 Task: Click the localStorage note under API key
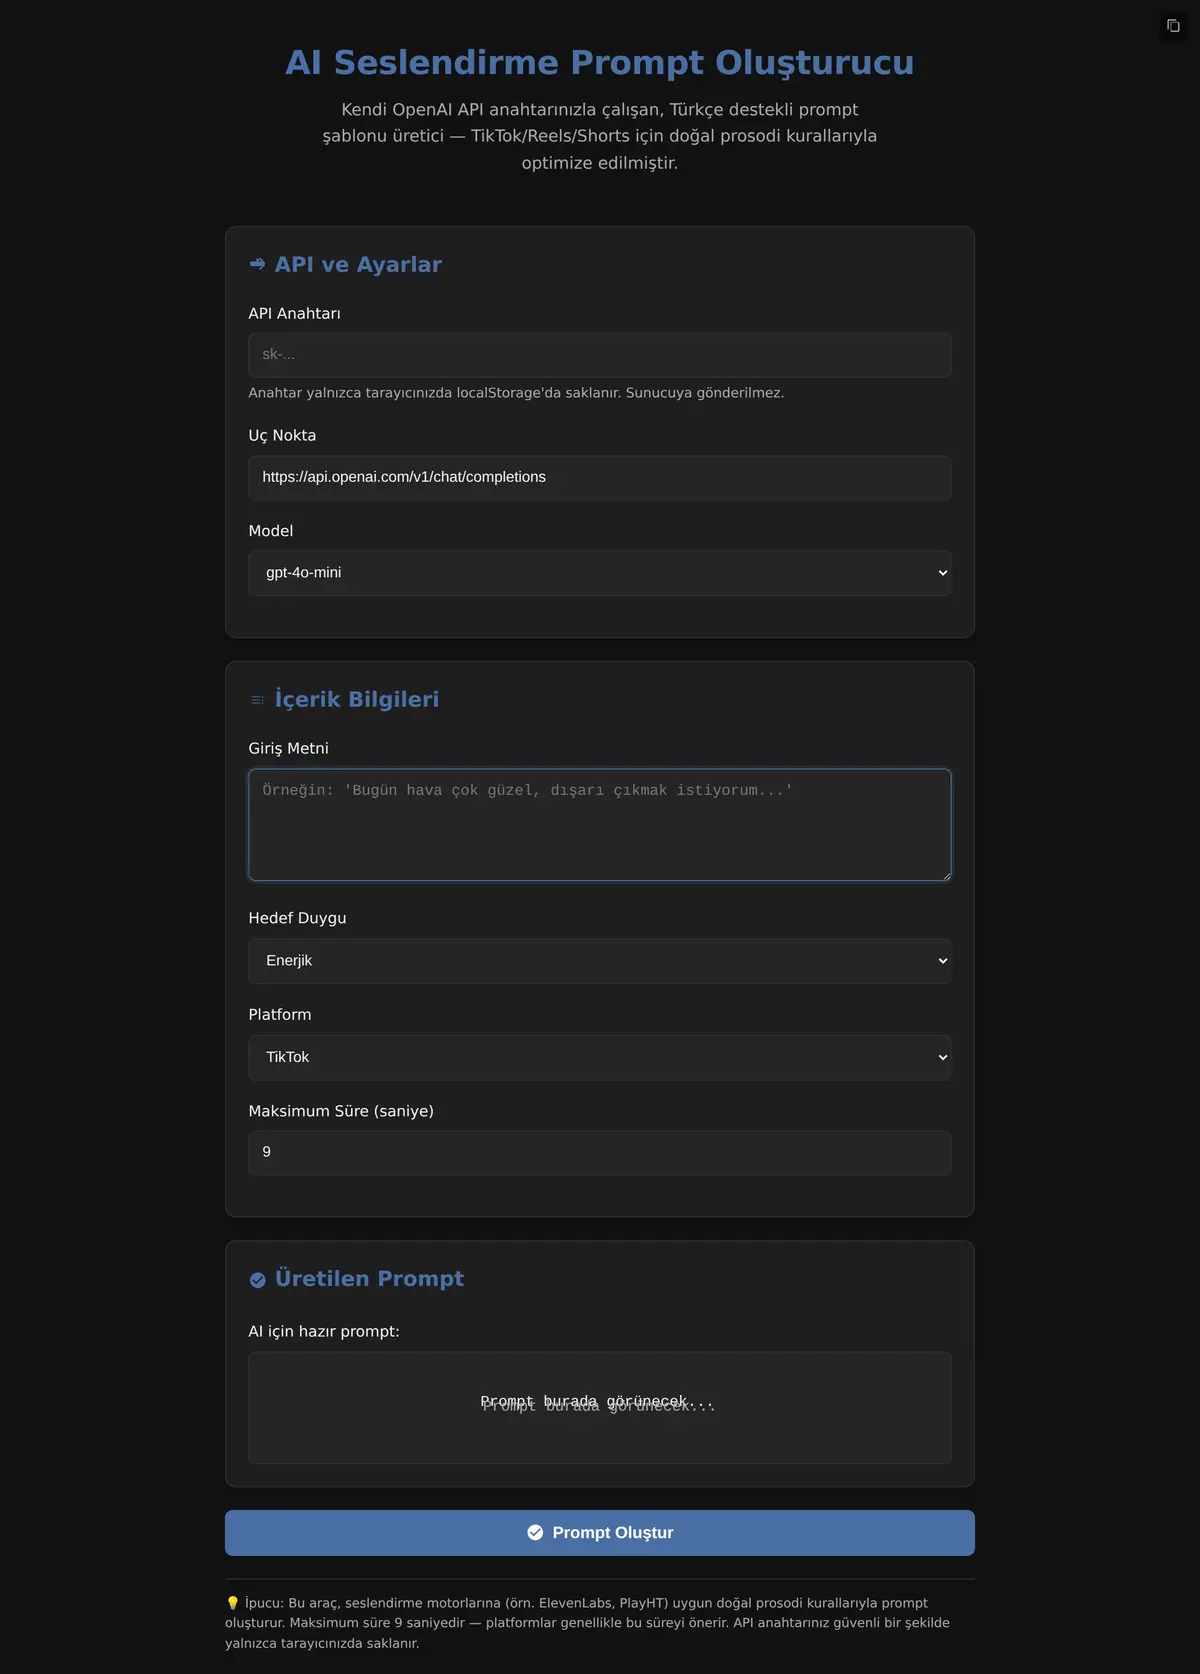tap(516, 393)
